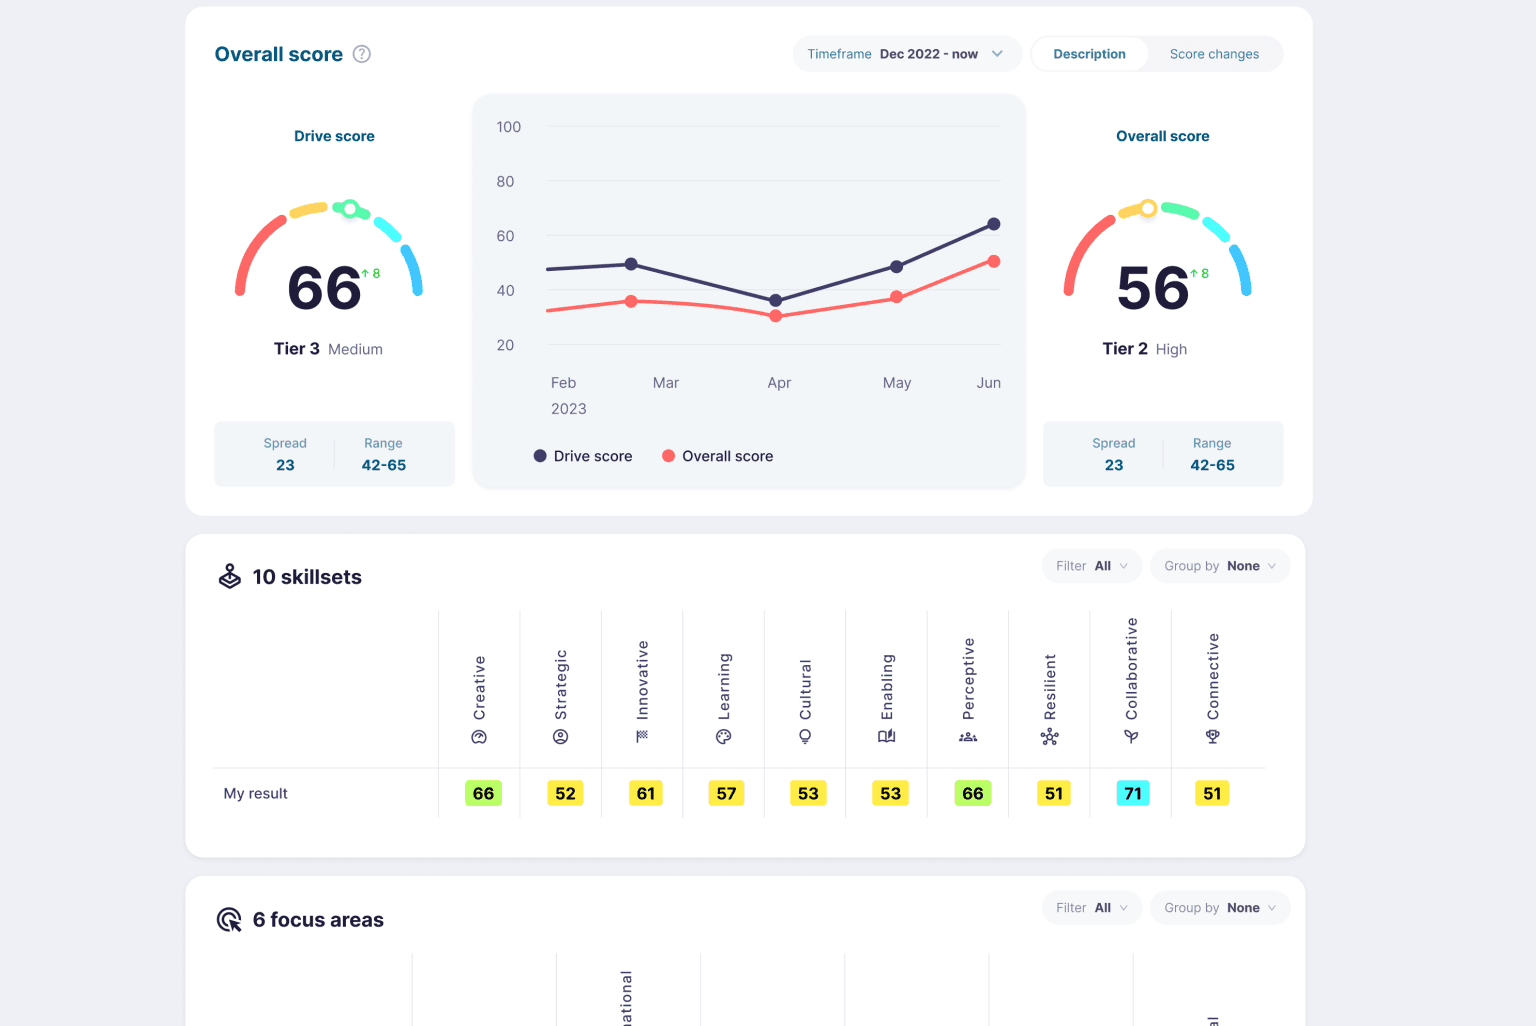
Task: Click the skillsets joystick icon
Action: 230,576
